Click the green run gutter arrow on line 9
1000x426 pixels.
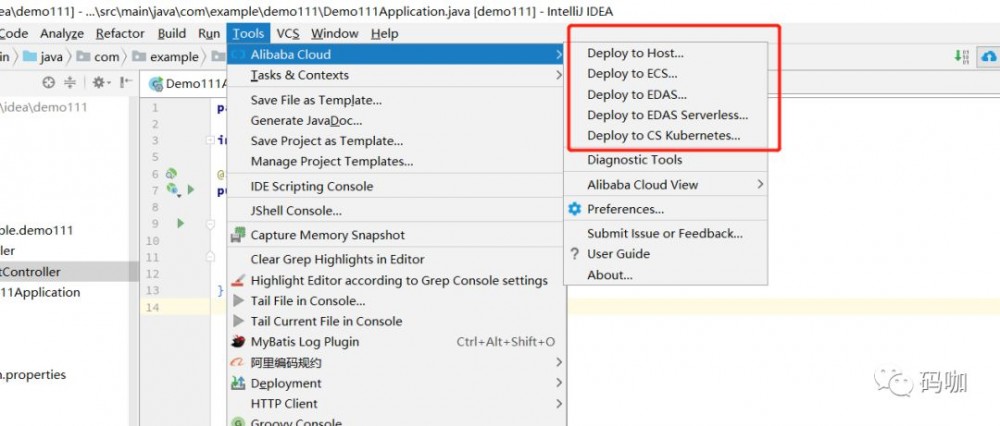(x=181, y=223)
